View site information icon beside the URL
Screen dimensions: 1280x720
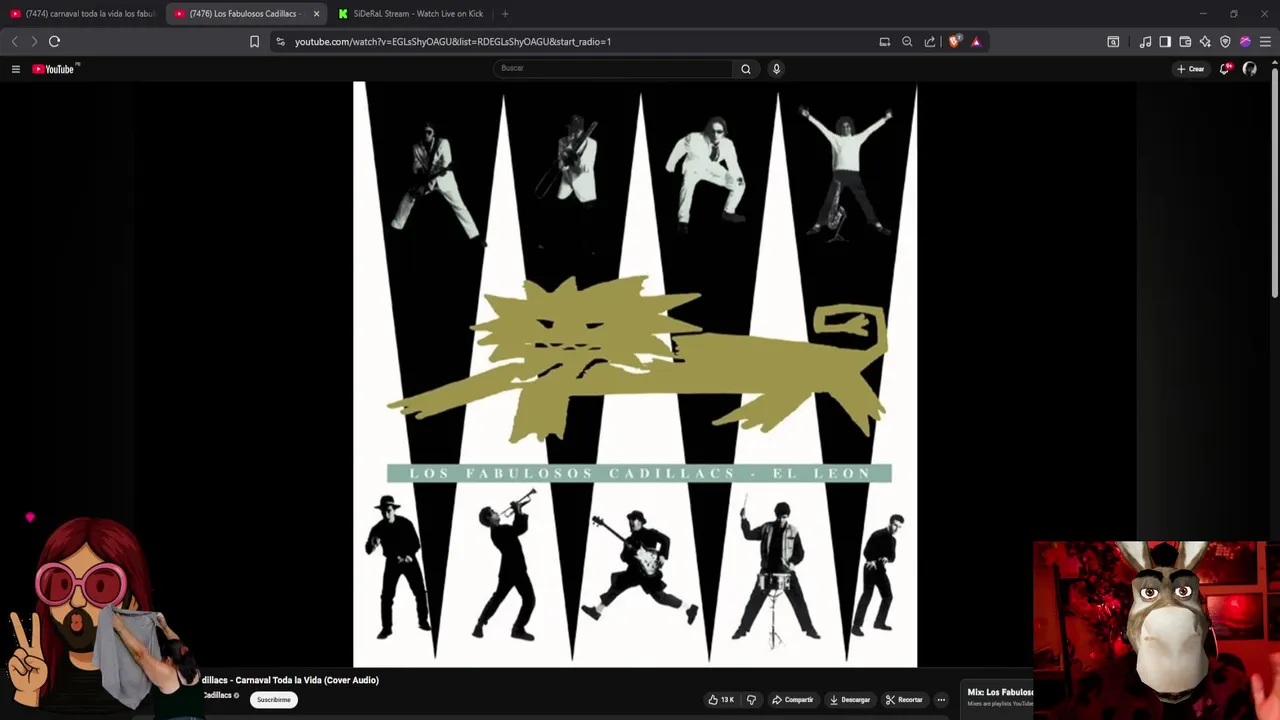[x=280, y=41]
